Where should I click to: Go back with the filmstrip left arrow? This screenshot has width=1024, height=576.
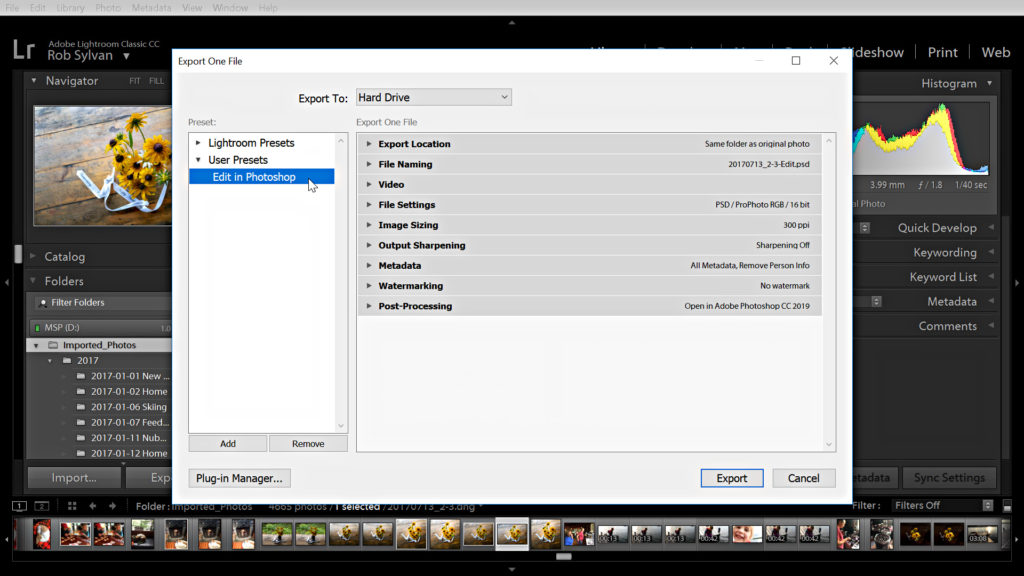click(x=93, y=506)
